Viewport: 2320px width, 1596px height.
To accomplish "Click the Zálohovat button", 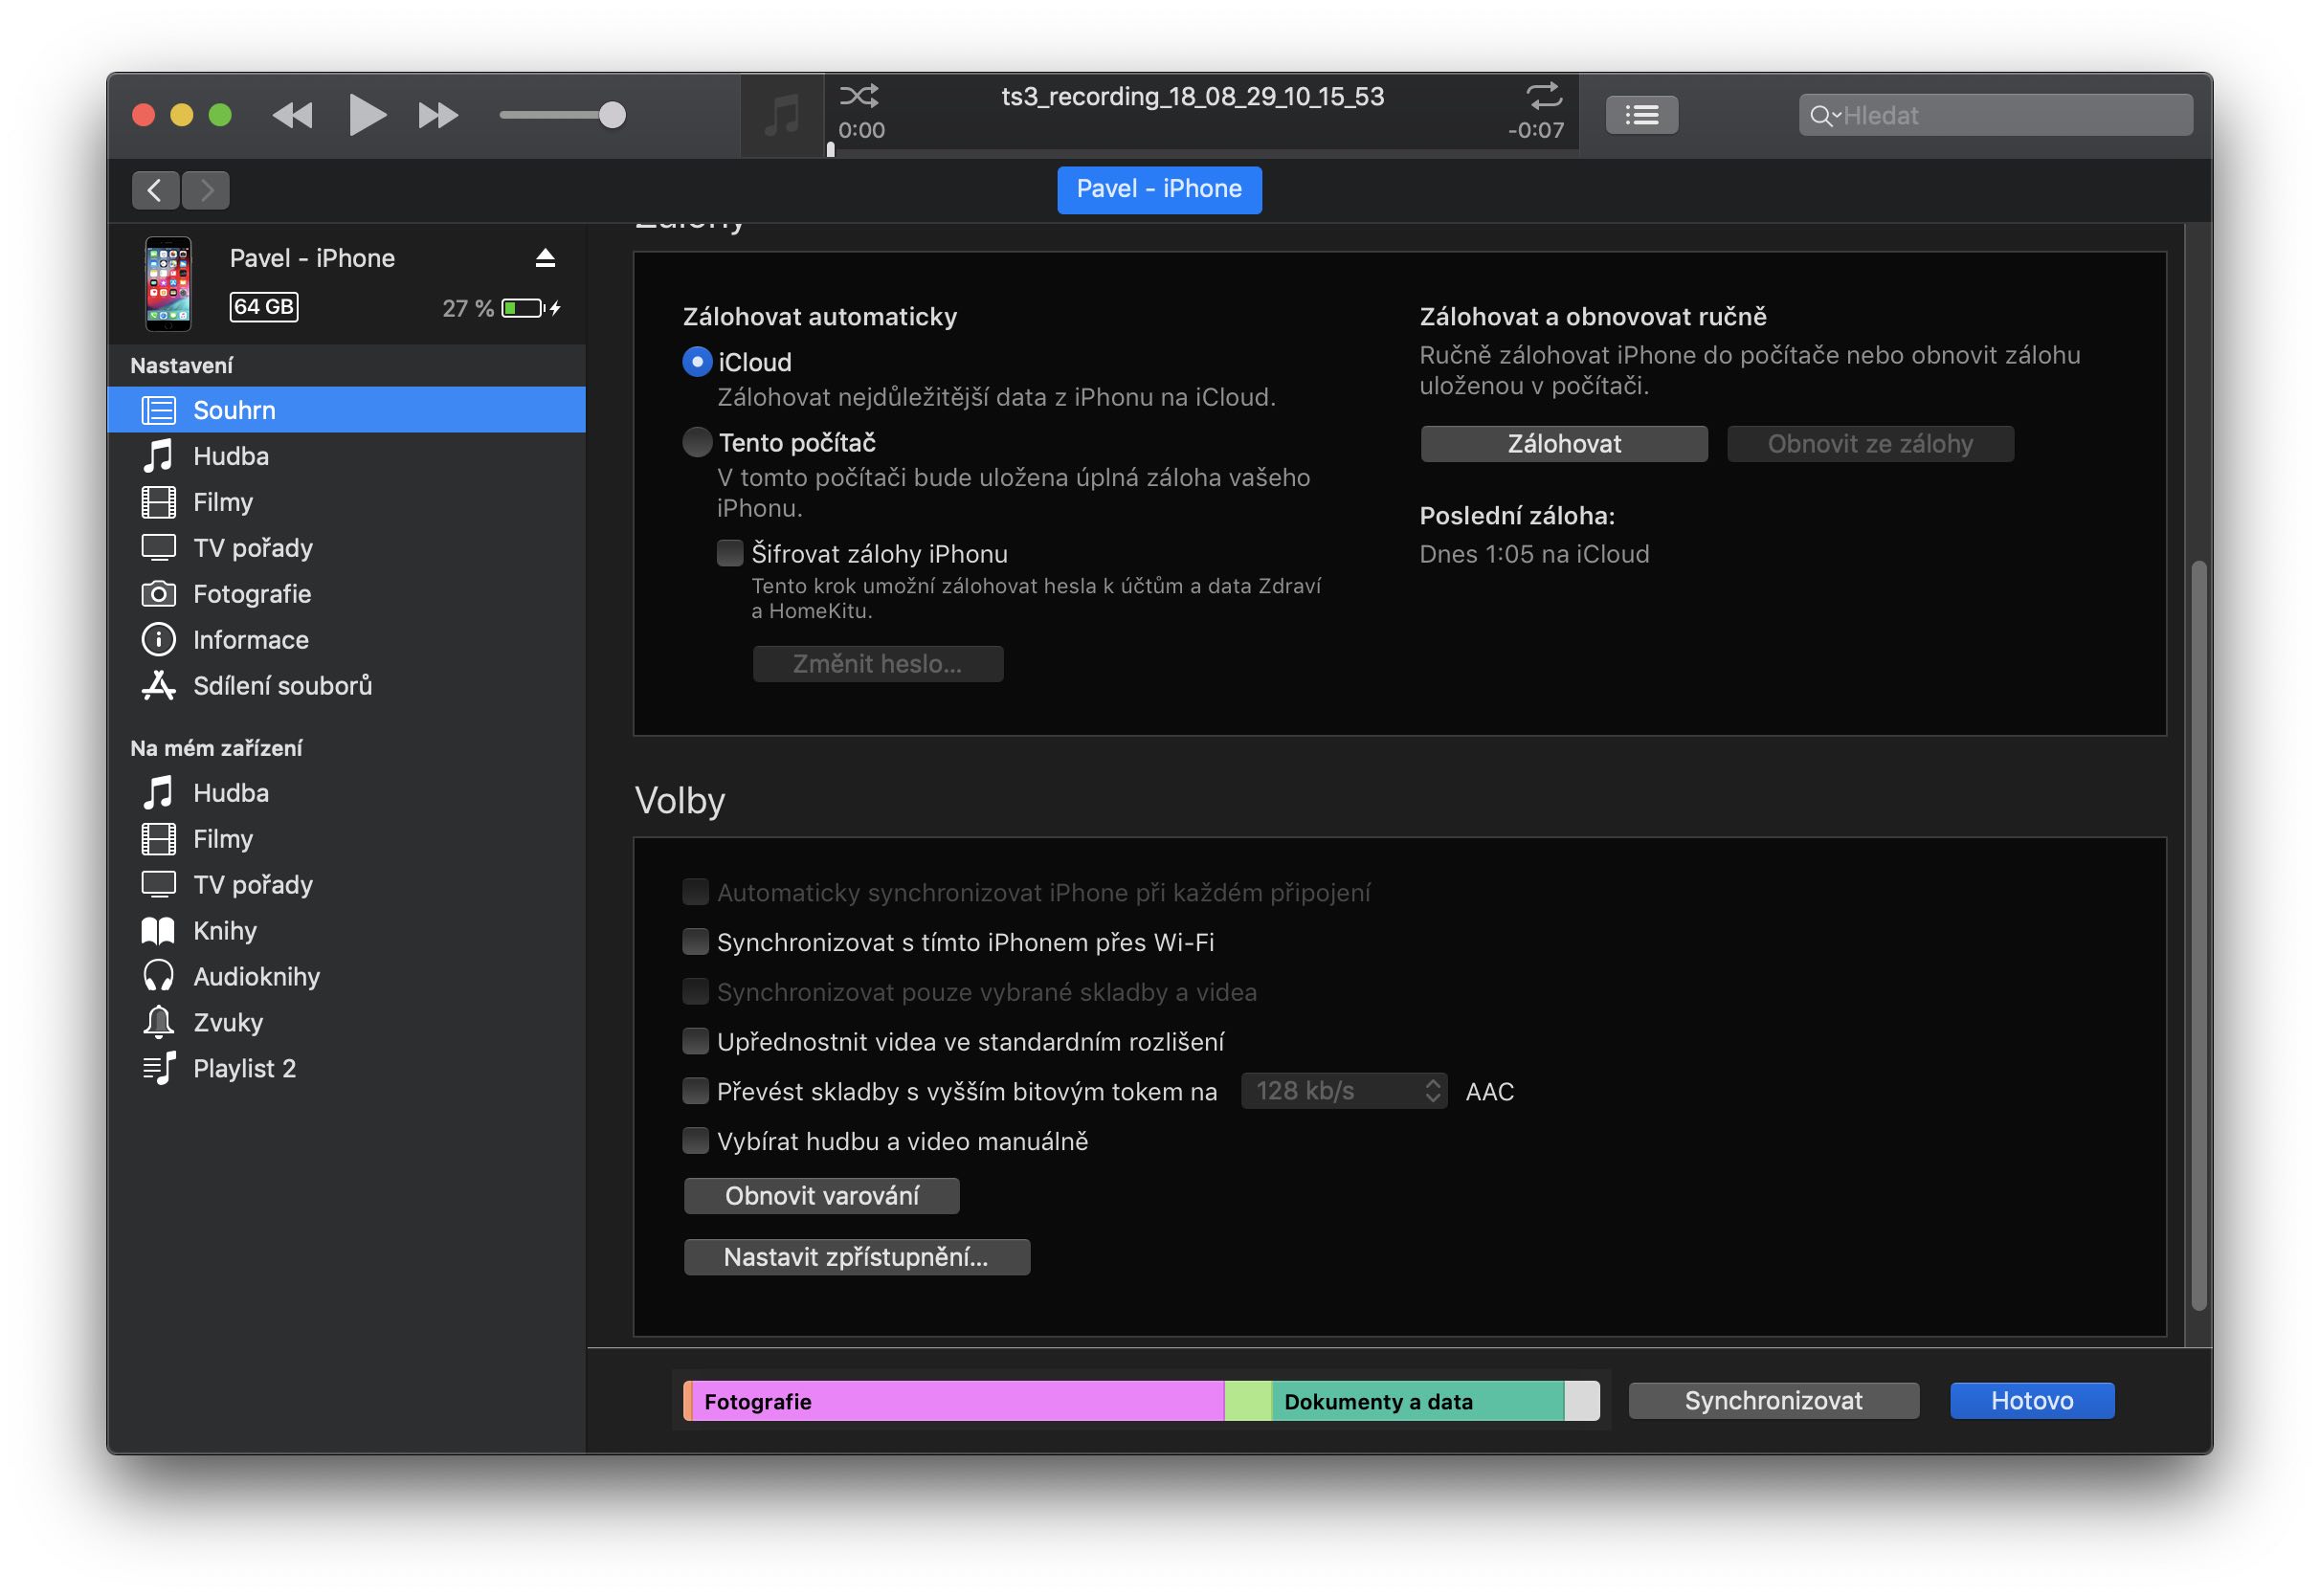I will point(1564,444).
